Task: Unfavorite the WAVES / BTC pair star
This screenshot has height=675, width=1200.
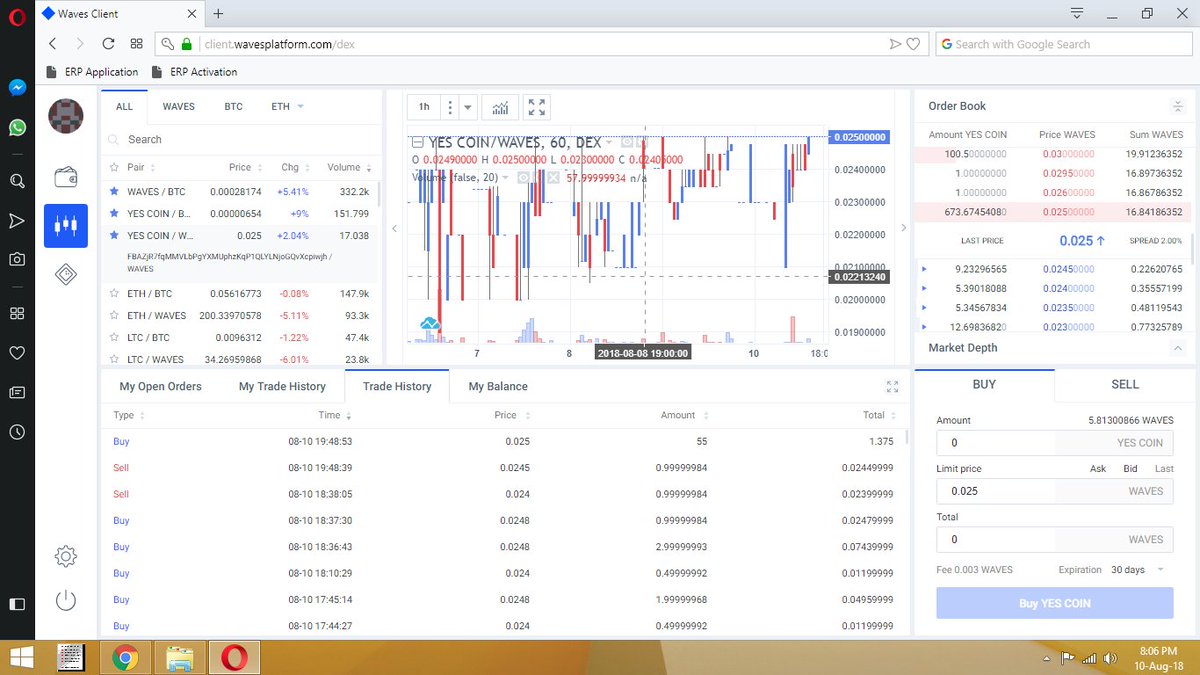Action: point(114,191)
